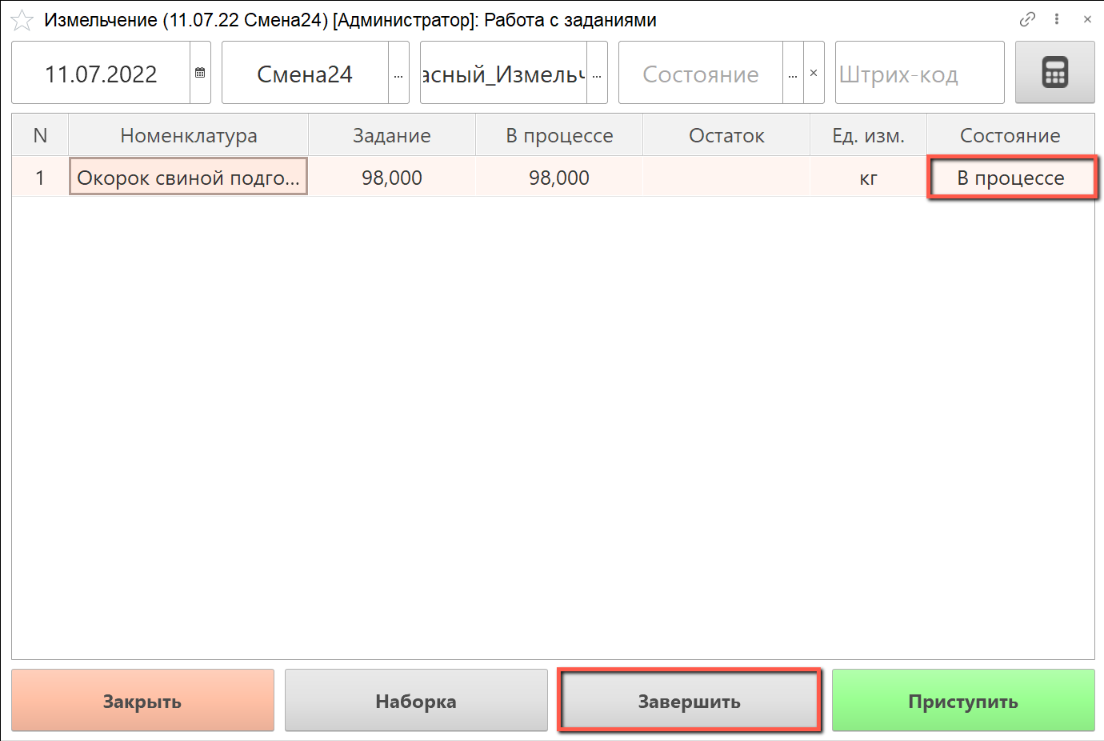The image size is (1104, 741).
Task: Open the calendar picker beside the date
Action: click(x=200, y=73)
